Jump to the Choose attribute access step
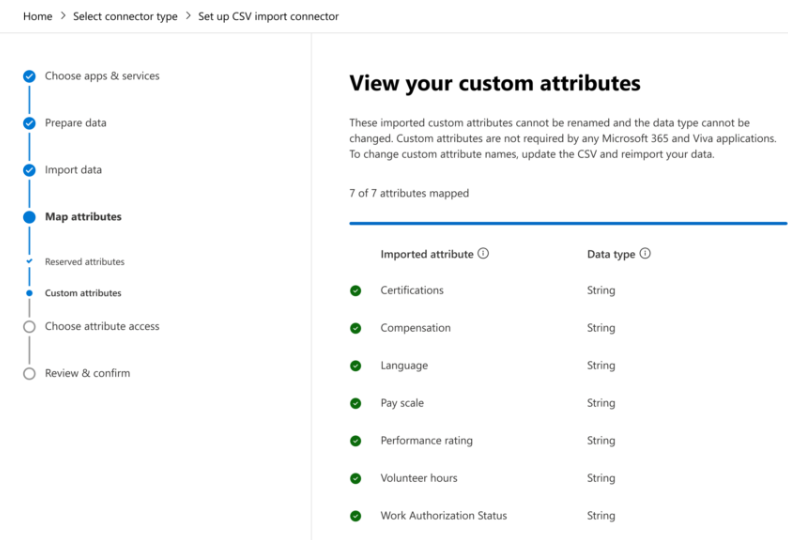This screenshot has height=540, width=788. pos(101,326)
